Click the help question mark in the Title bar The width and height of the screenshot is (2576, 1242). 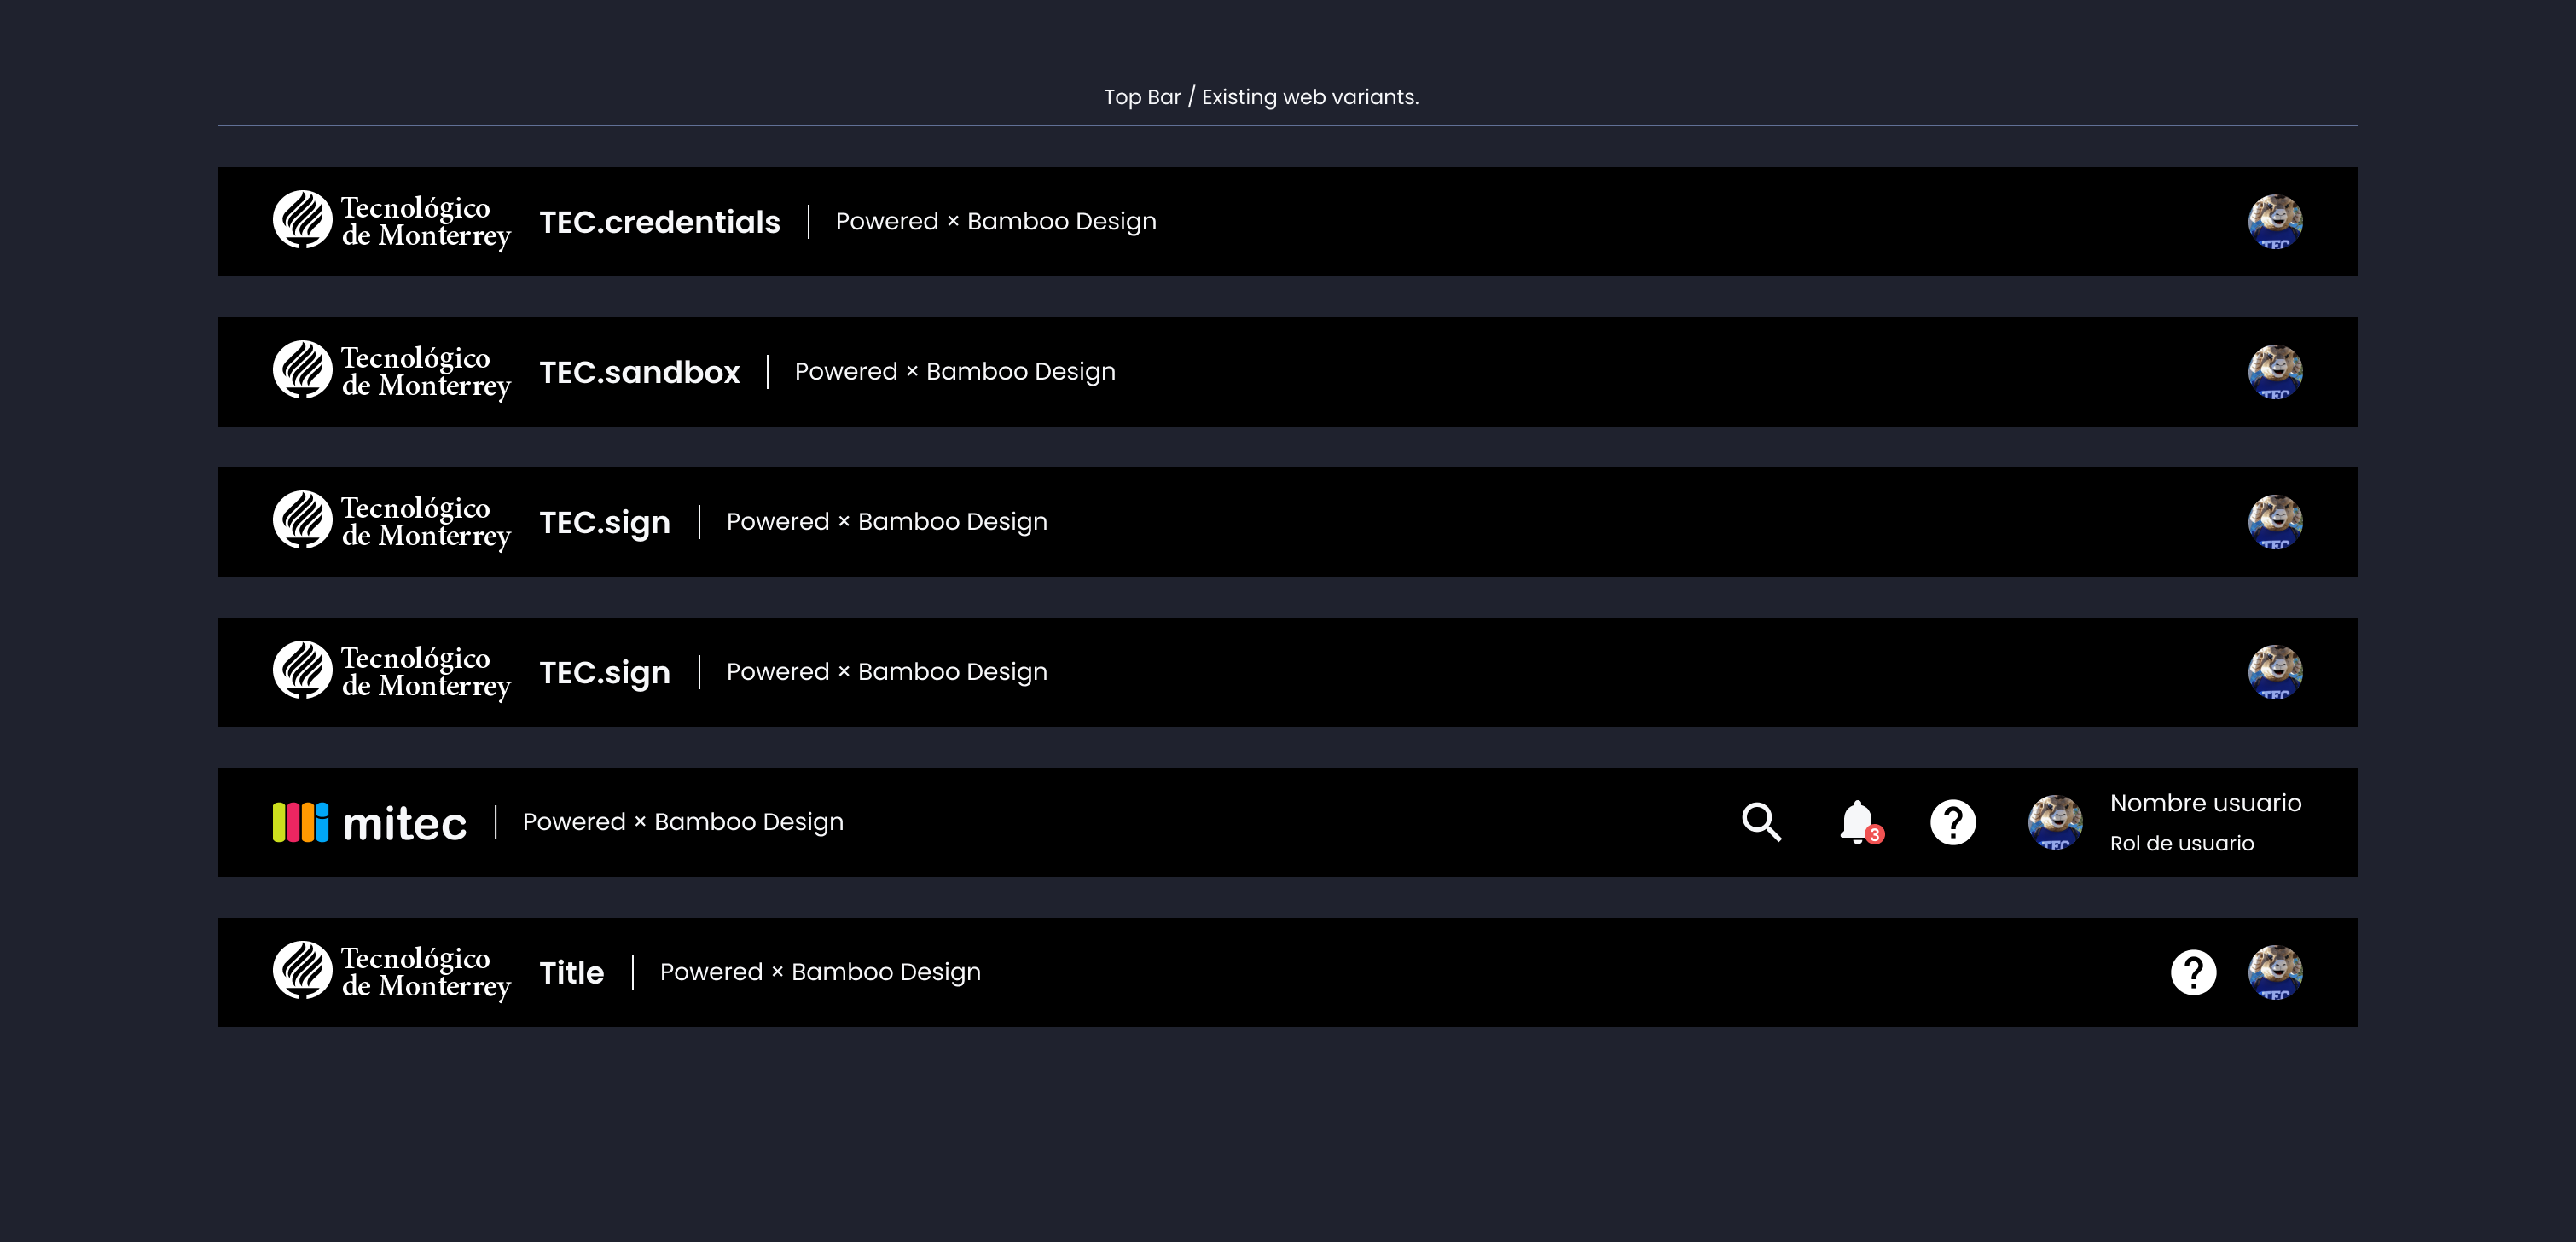2193,972
